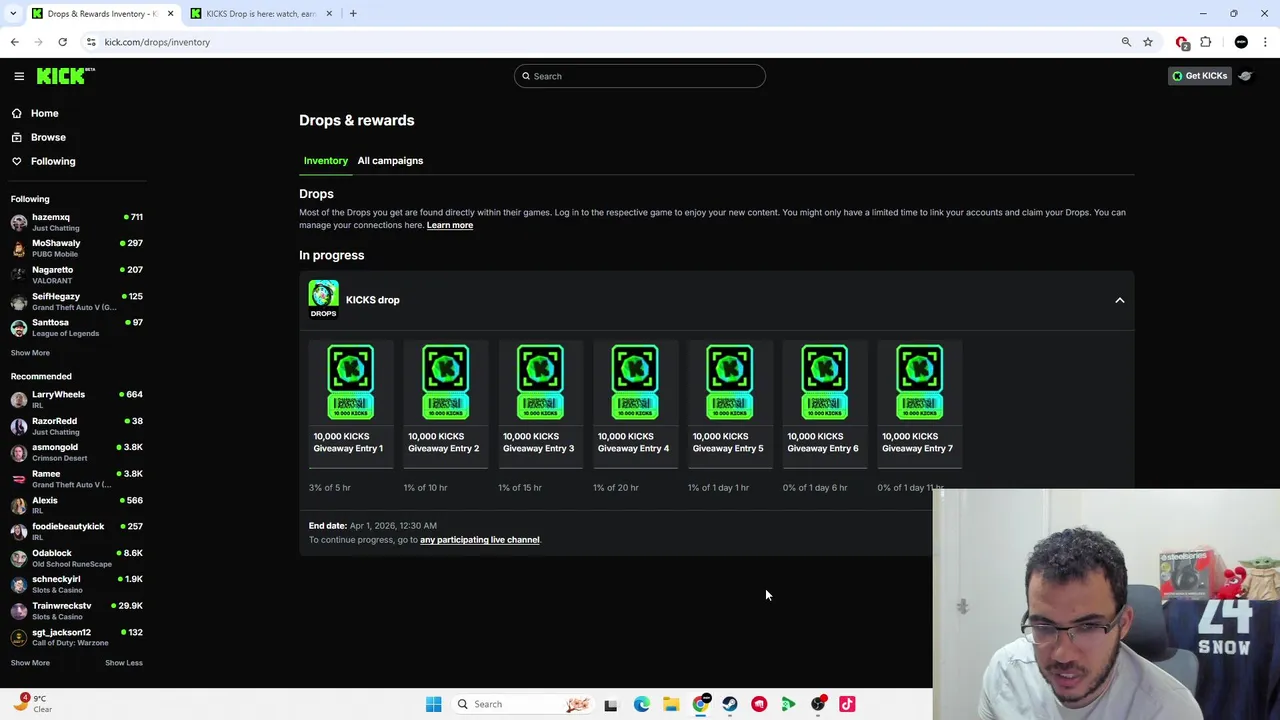Open SeifHegazy's channel avatar

pyautogui.click(x=19, y=302)
